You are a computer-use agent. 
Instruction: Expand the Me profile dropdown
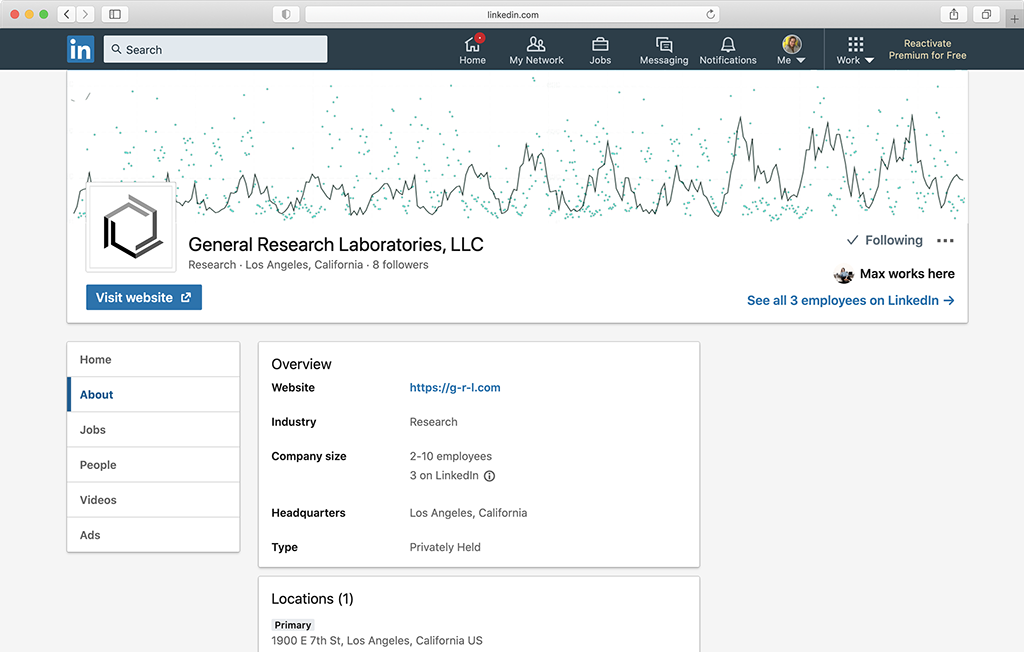(791, 50)
